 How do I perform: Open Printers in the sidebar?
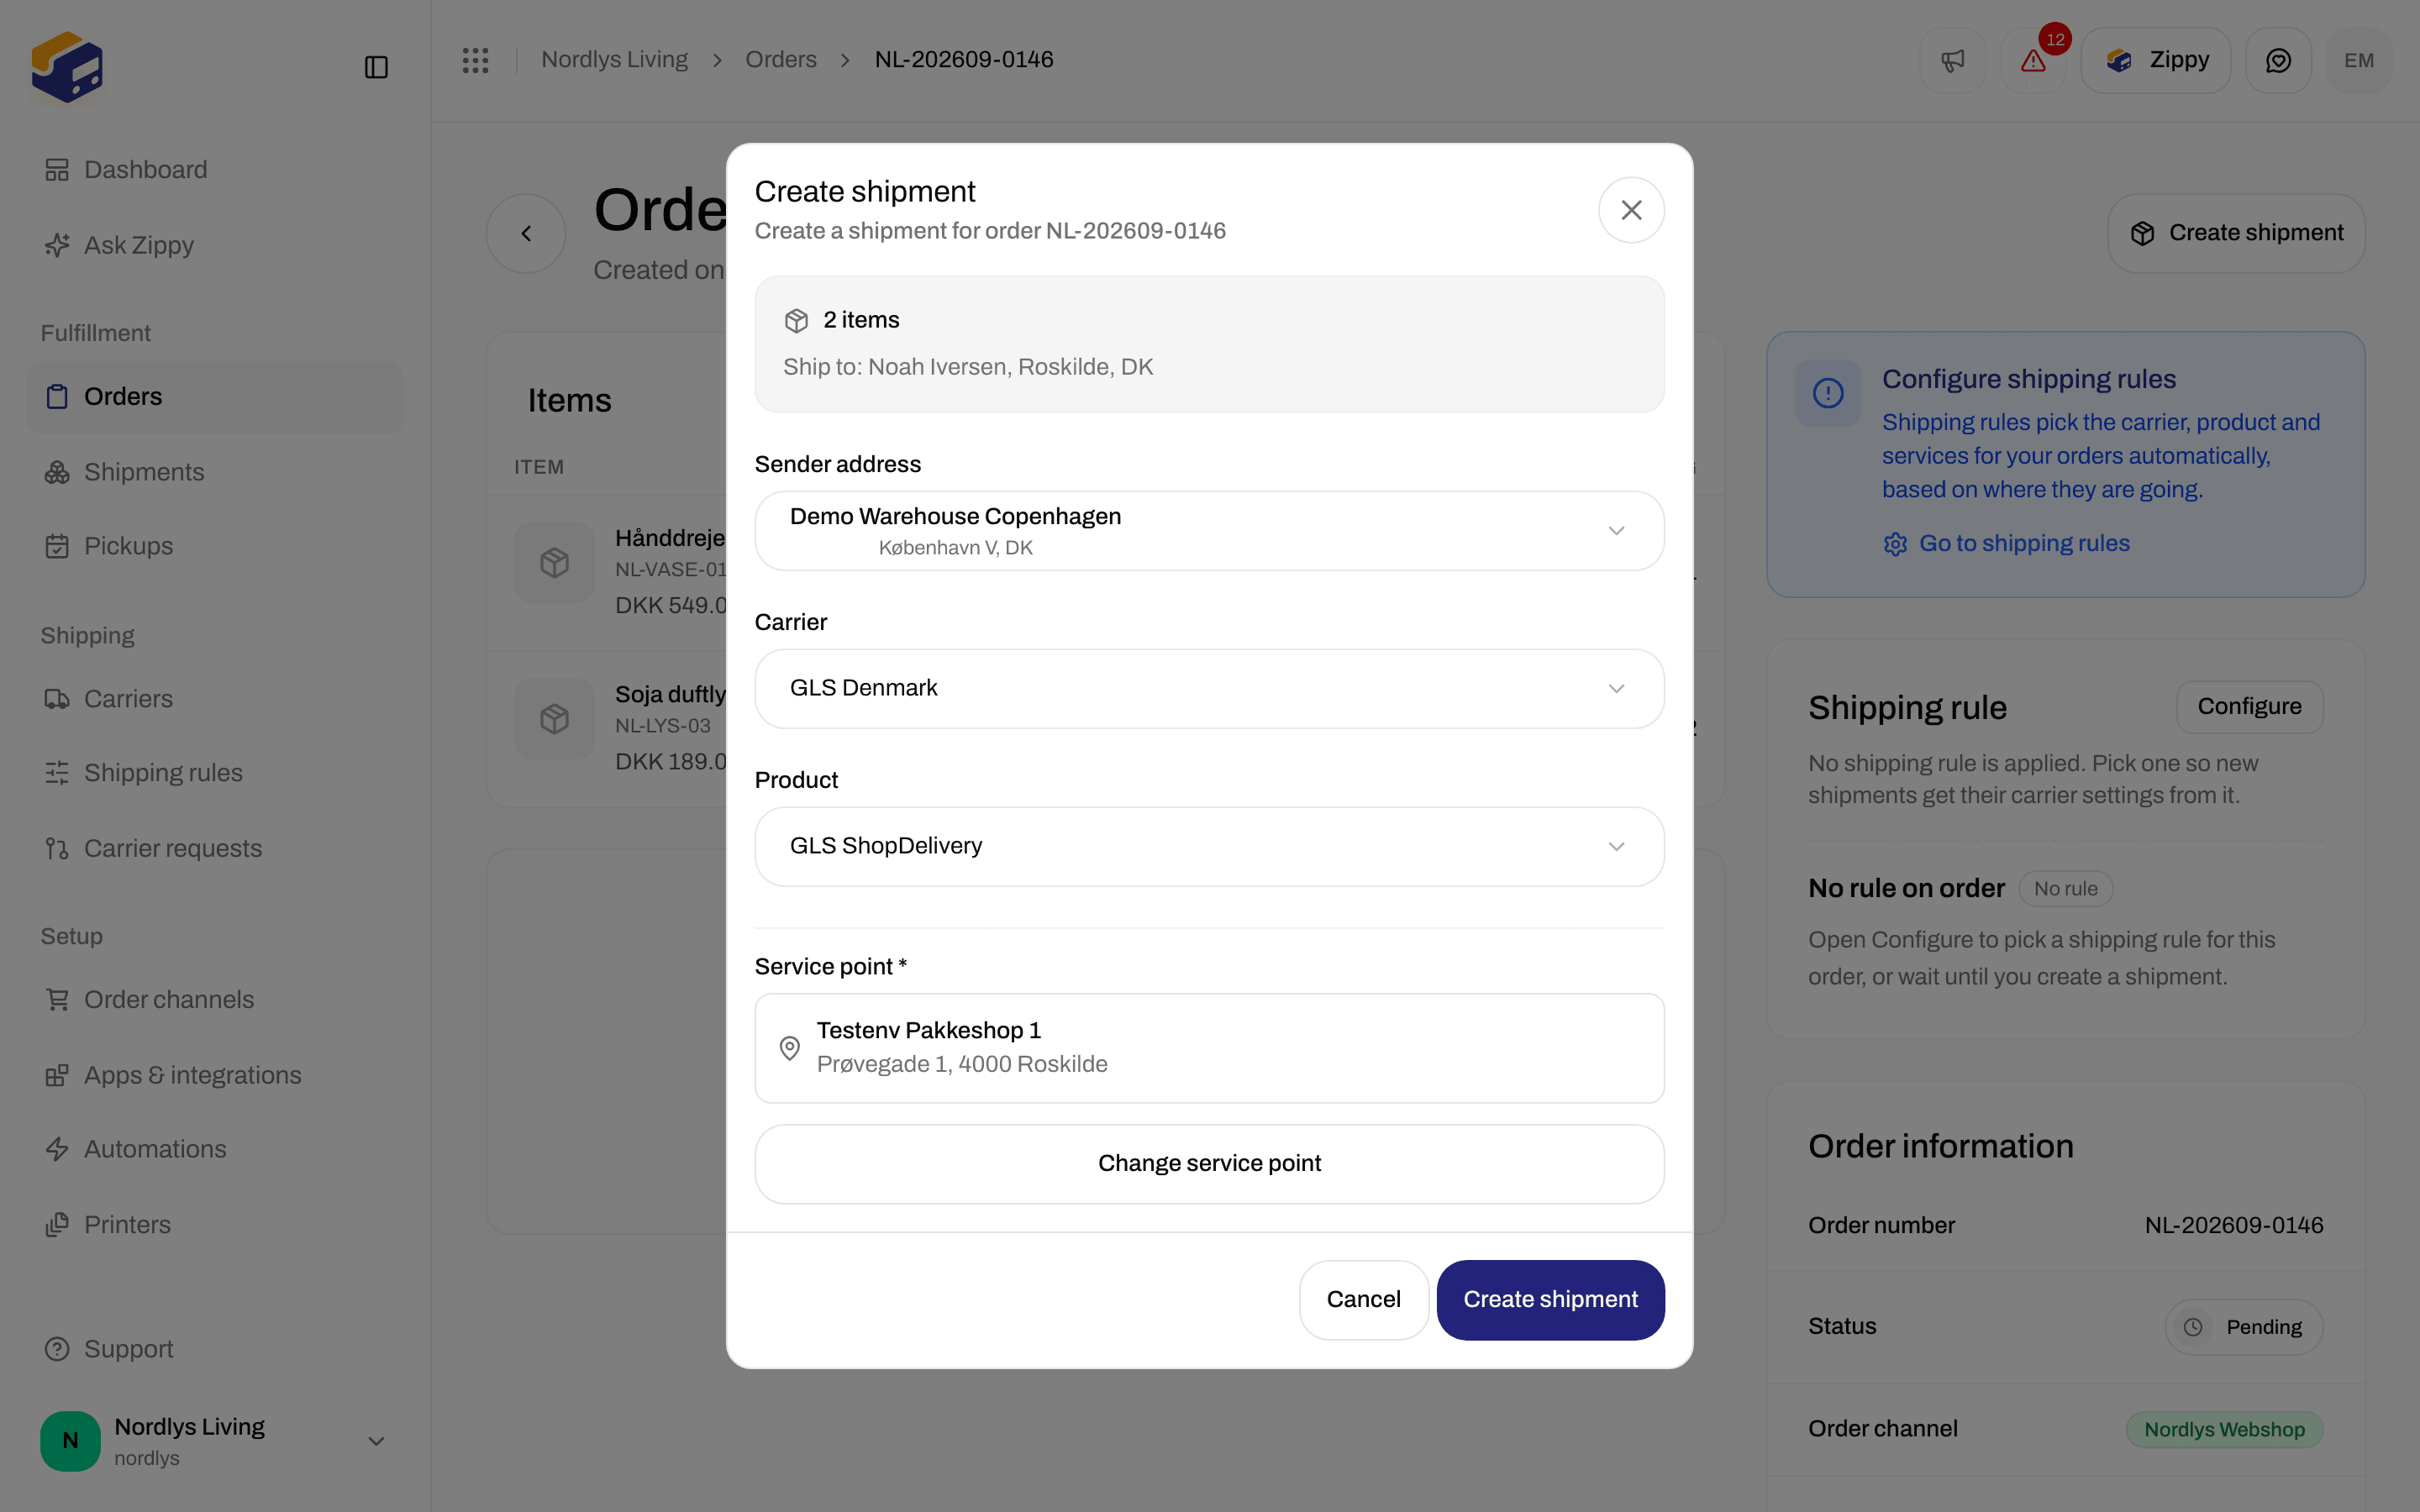[214, 1225]
